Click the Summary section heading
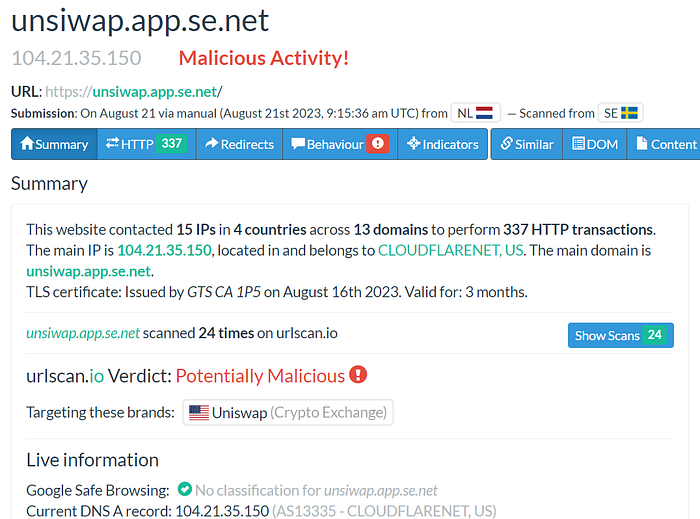 50,183
